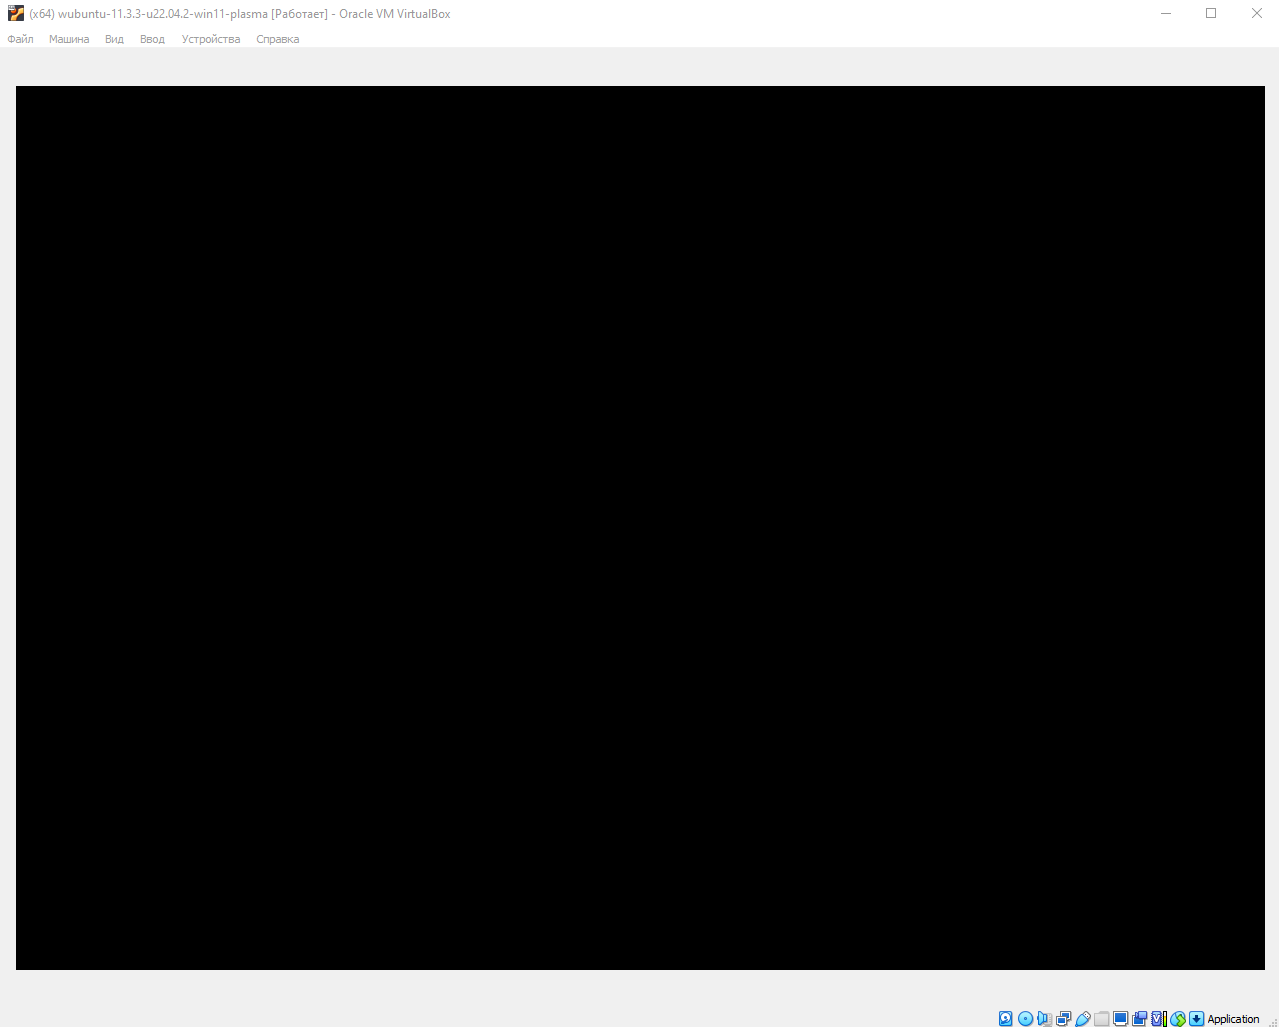Click the display monitor status icon
The width and height of the screenshot is (1279, 1027).
1120,1018
